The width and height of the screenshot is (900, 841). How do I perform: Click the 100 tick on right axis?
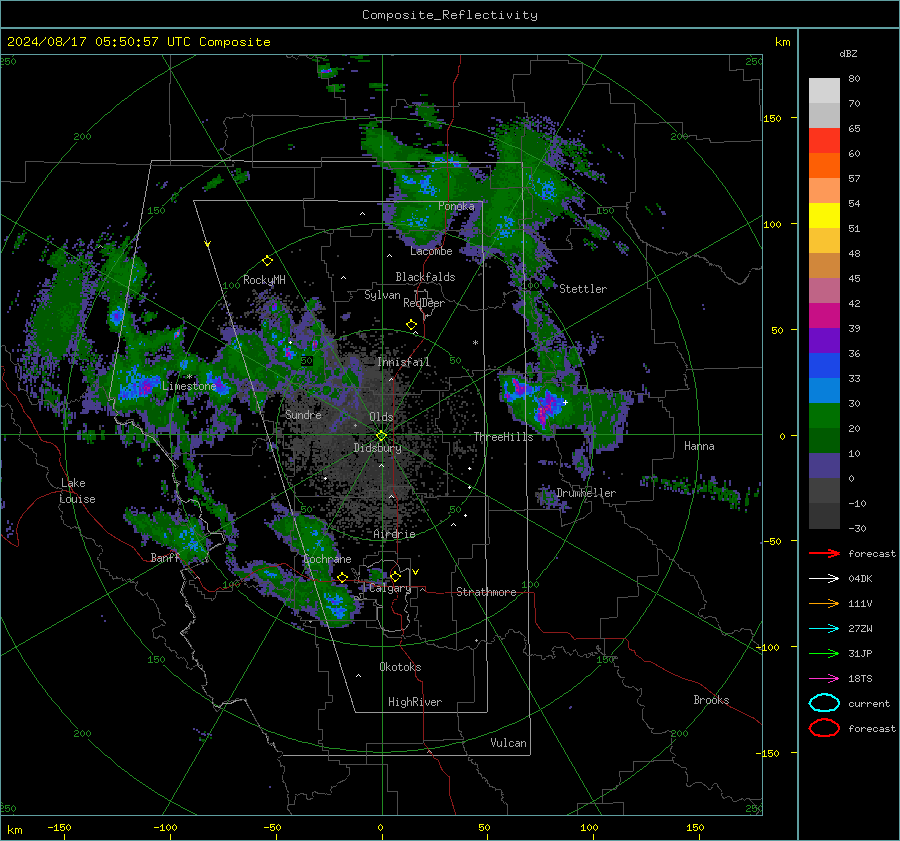point(772,224)
